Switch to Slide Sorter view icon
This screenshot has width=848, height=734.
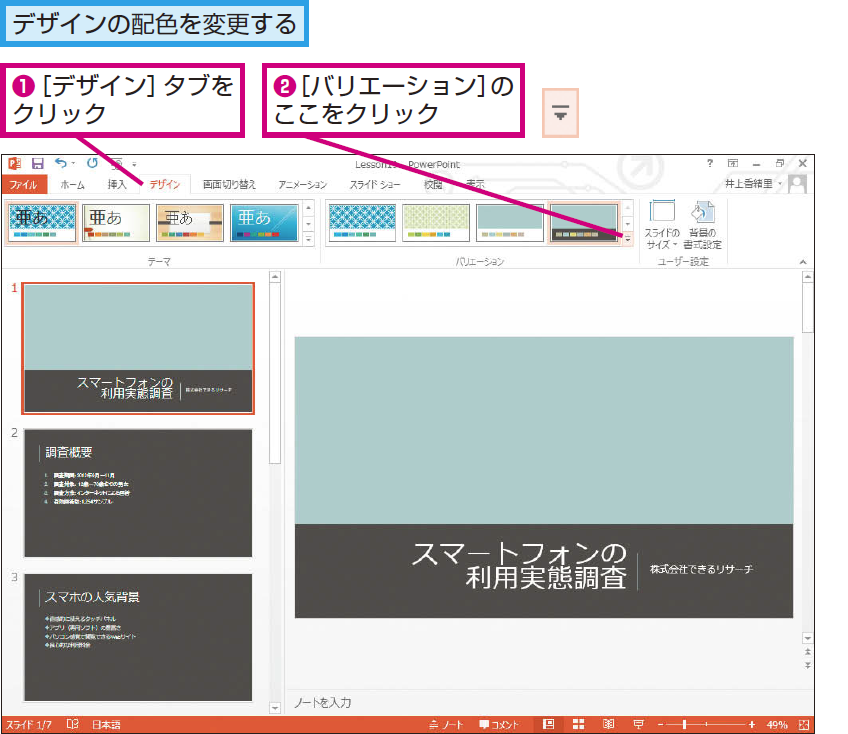[578, 724]
